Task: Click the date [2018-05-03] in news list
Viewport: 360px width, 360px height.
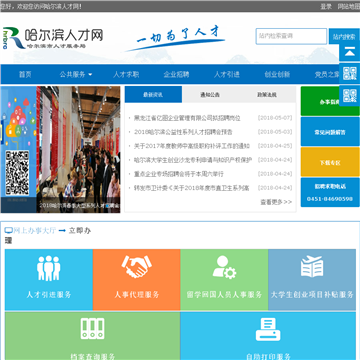Action: (x=275, y=132)
